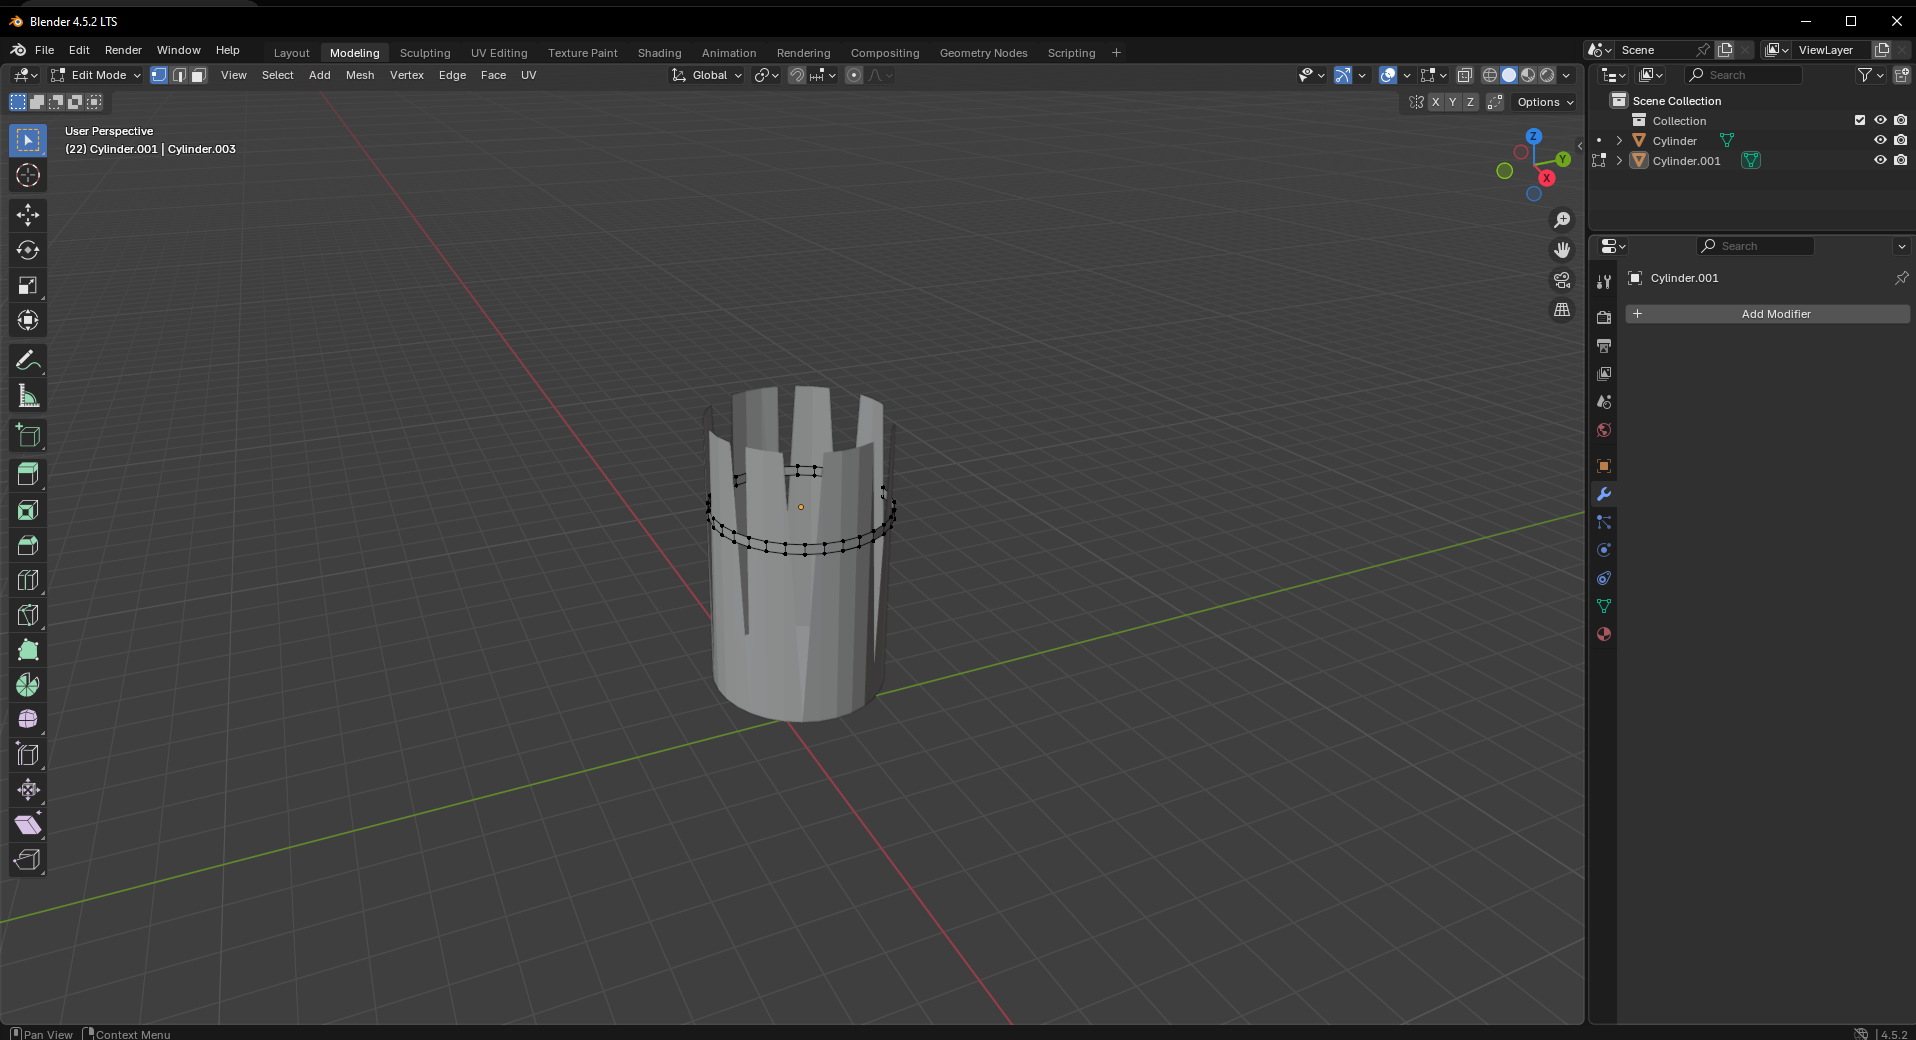Expand the Cylinder.001 outliner row
Screen dimensions: 1916x1040
(x=1619, y=160)
